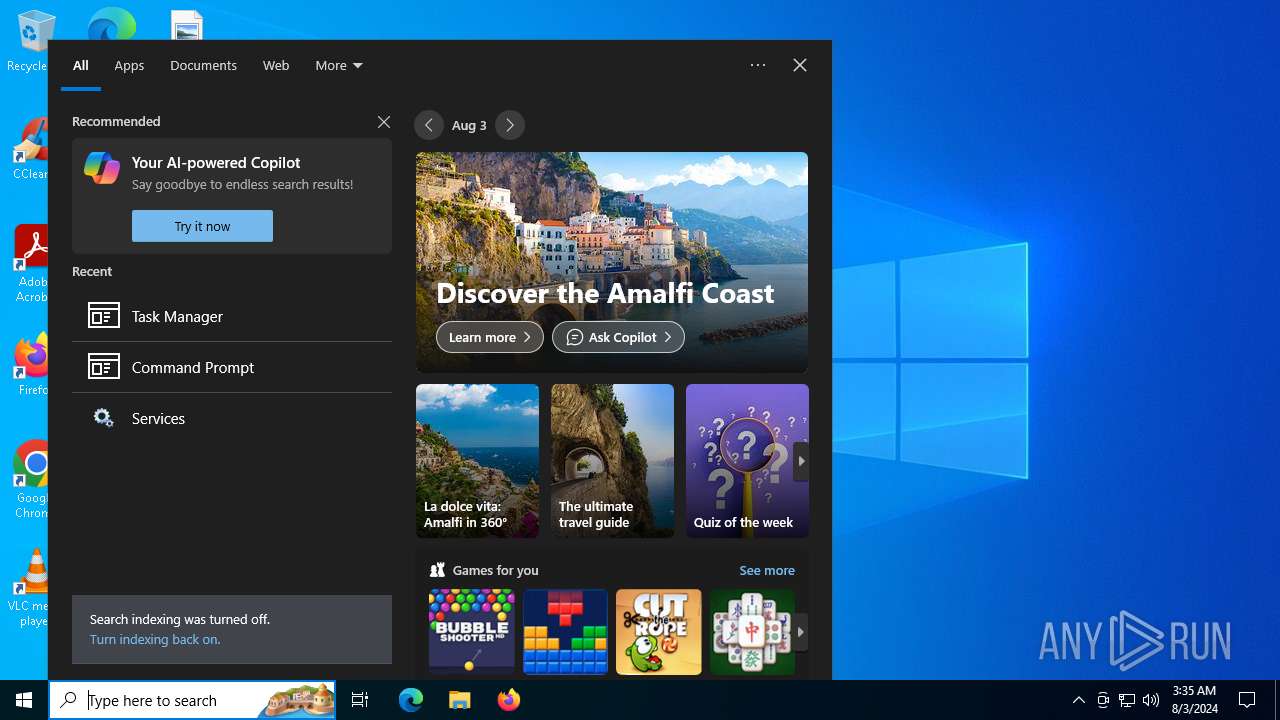This screenshot has height=720, width=1280.
Task: Click the network status tray icon
Action: [x=1127, y=700]
